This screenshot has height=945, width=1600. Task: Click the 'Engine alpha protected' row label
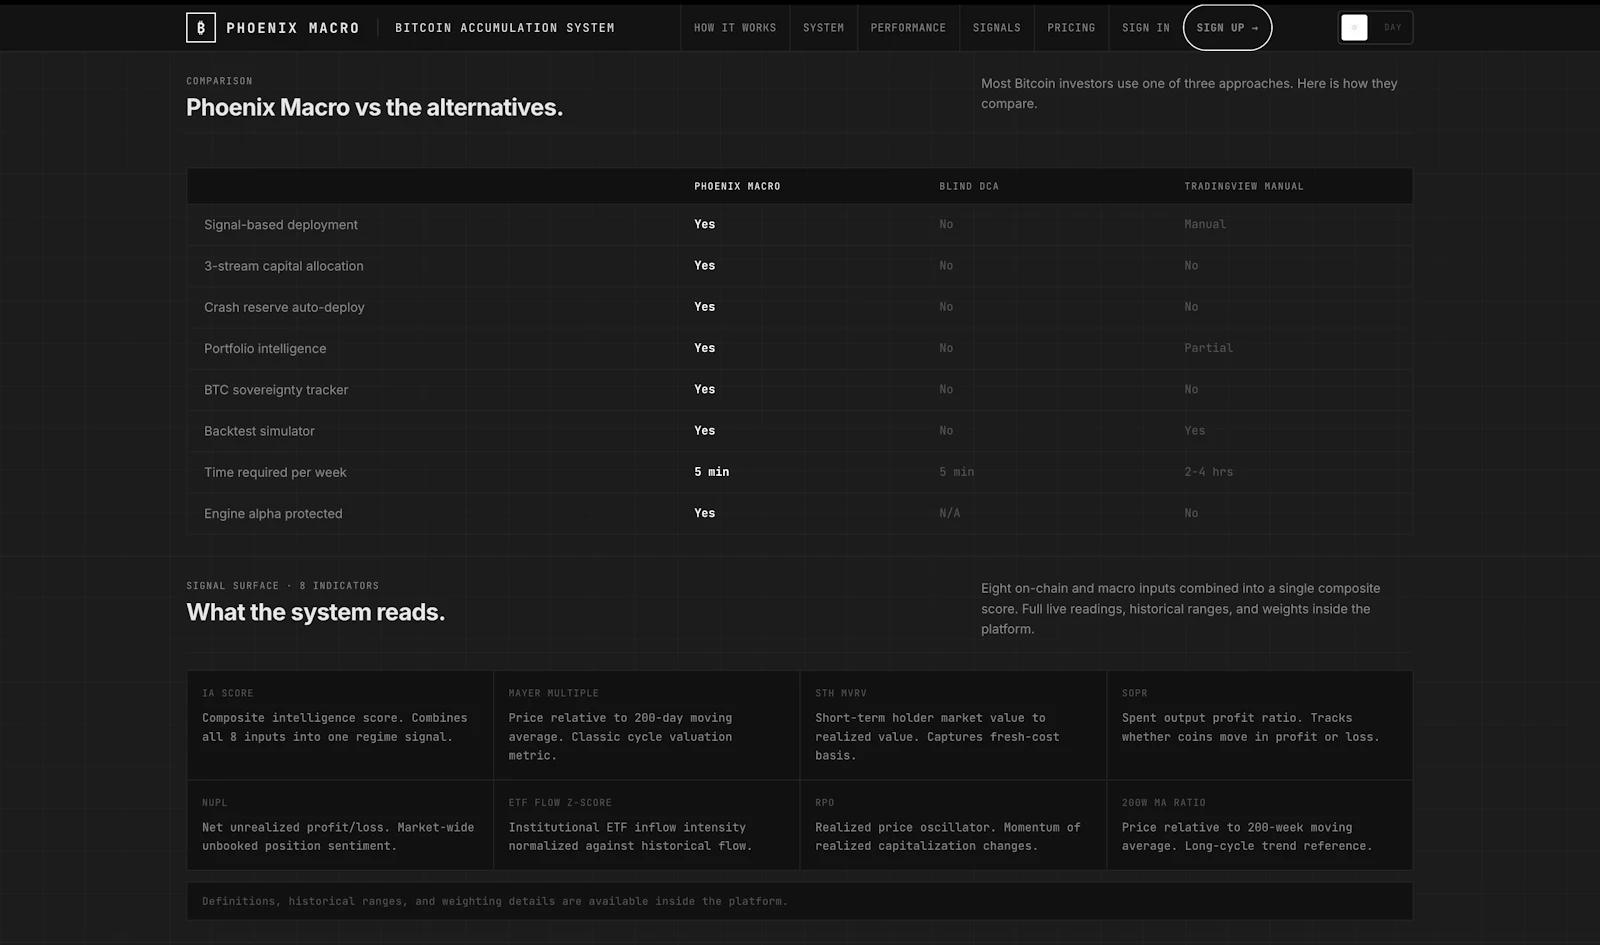(x=273, y=513)
